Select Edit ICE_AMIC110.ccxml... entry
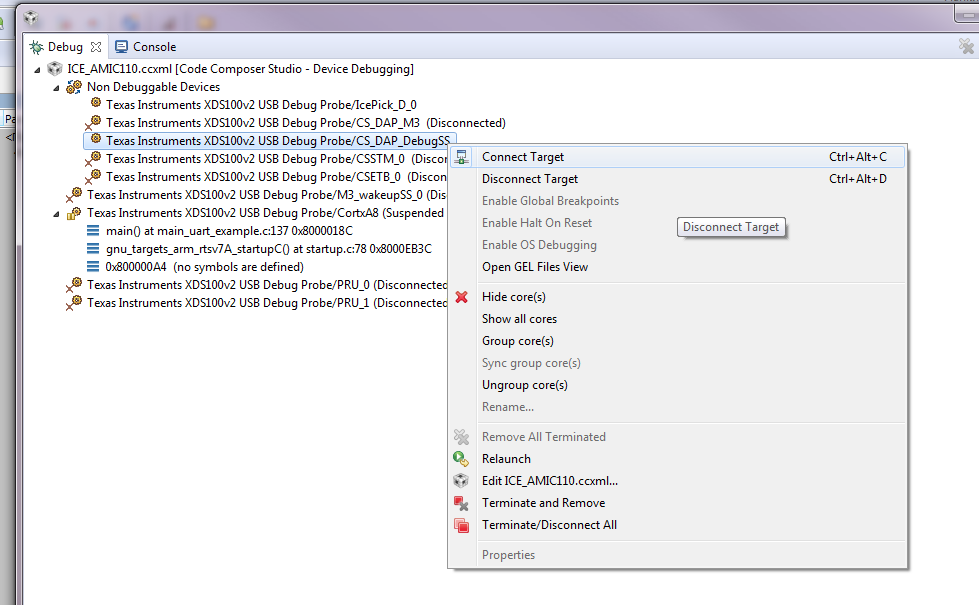This screenshot has height=605, width=979. point(677,481)
